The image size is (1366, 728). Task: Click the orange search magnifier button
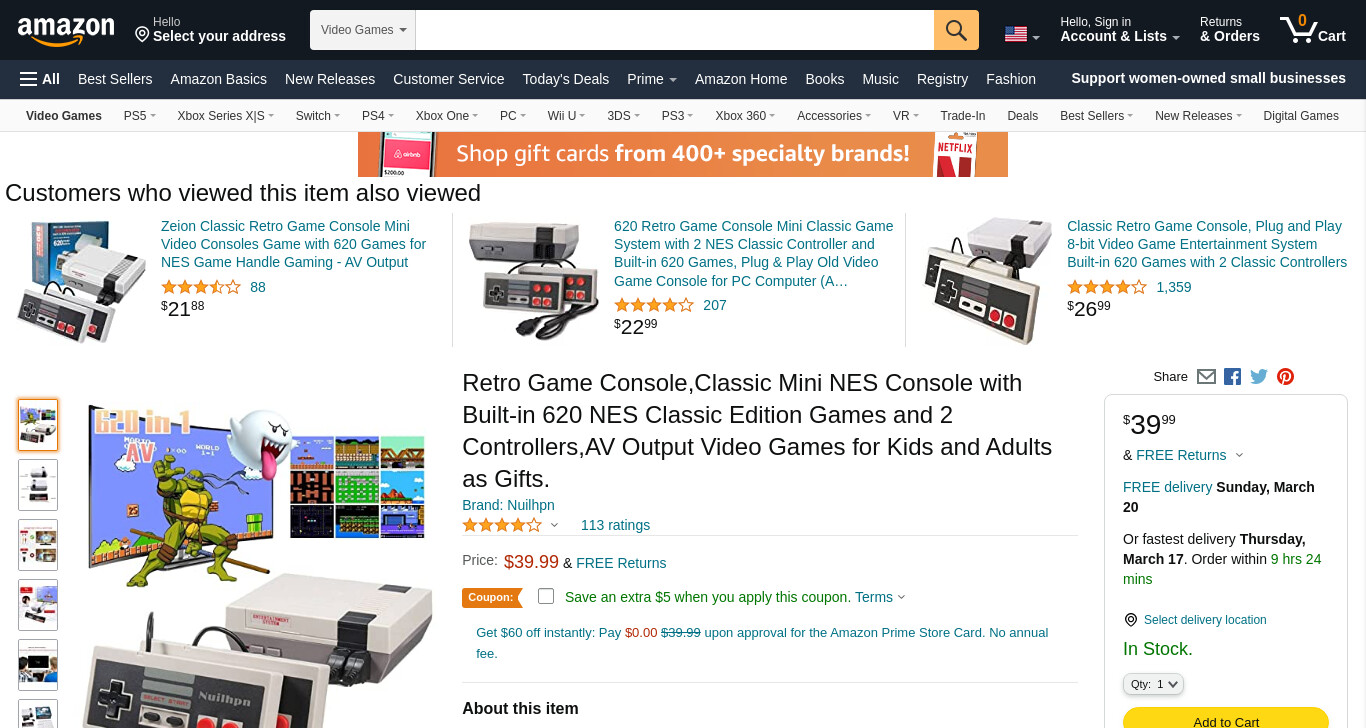956,30
